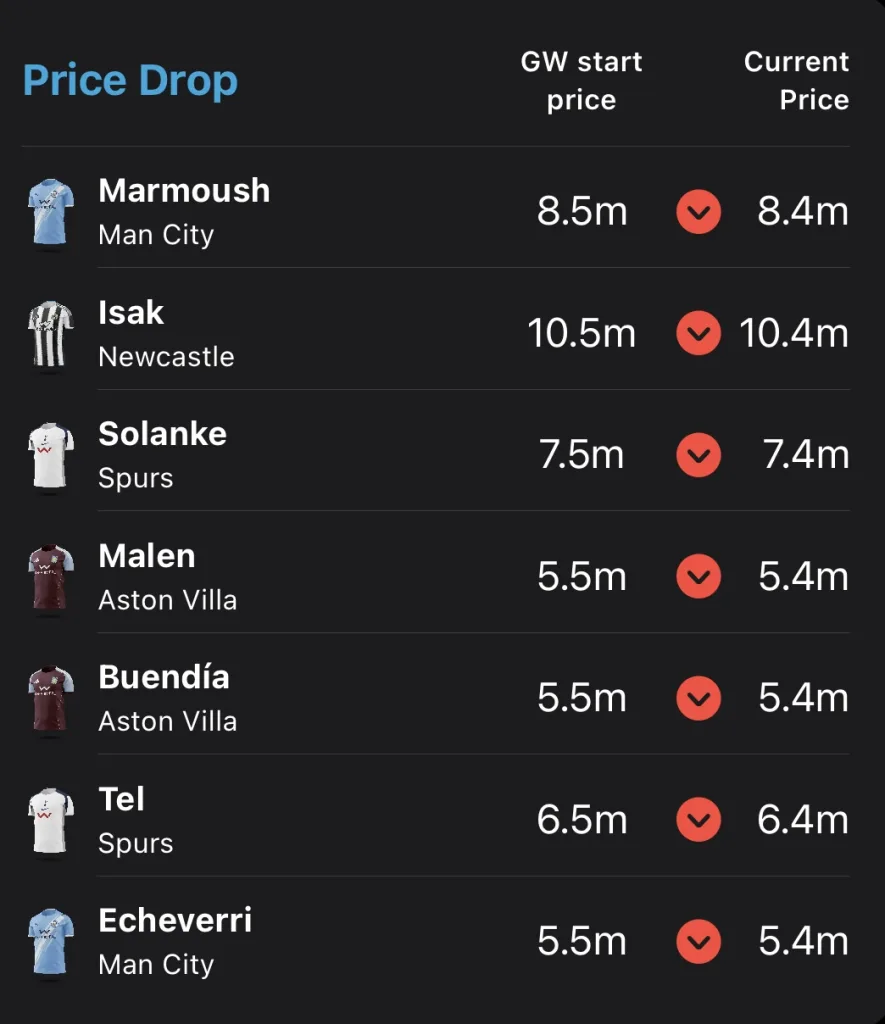
Task: Click Echeverri's Man City shirt icon
Action: click(x=50, y=942)
